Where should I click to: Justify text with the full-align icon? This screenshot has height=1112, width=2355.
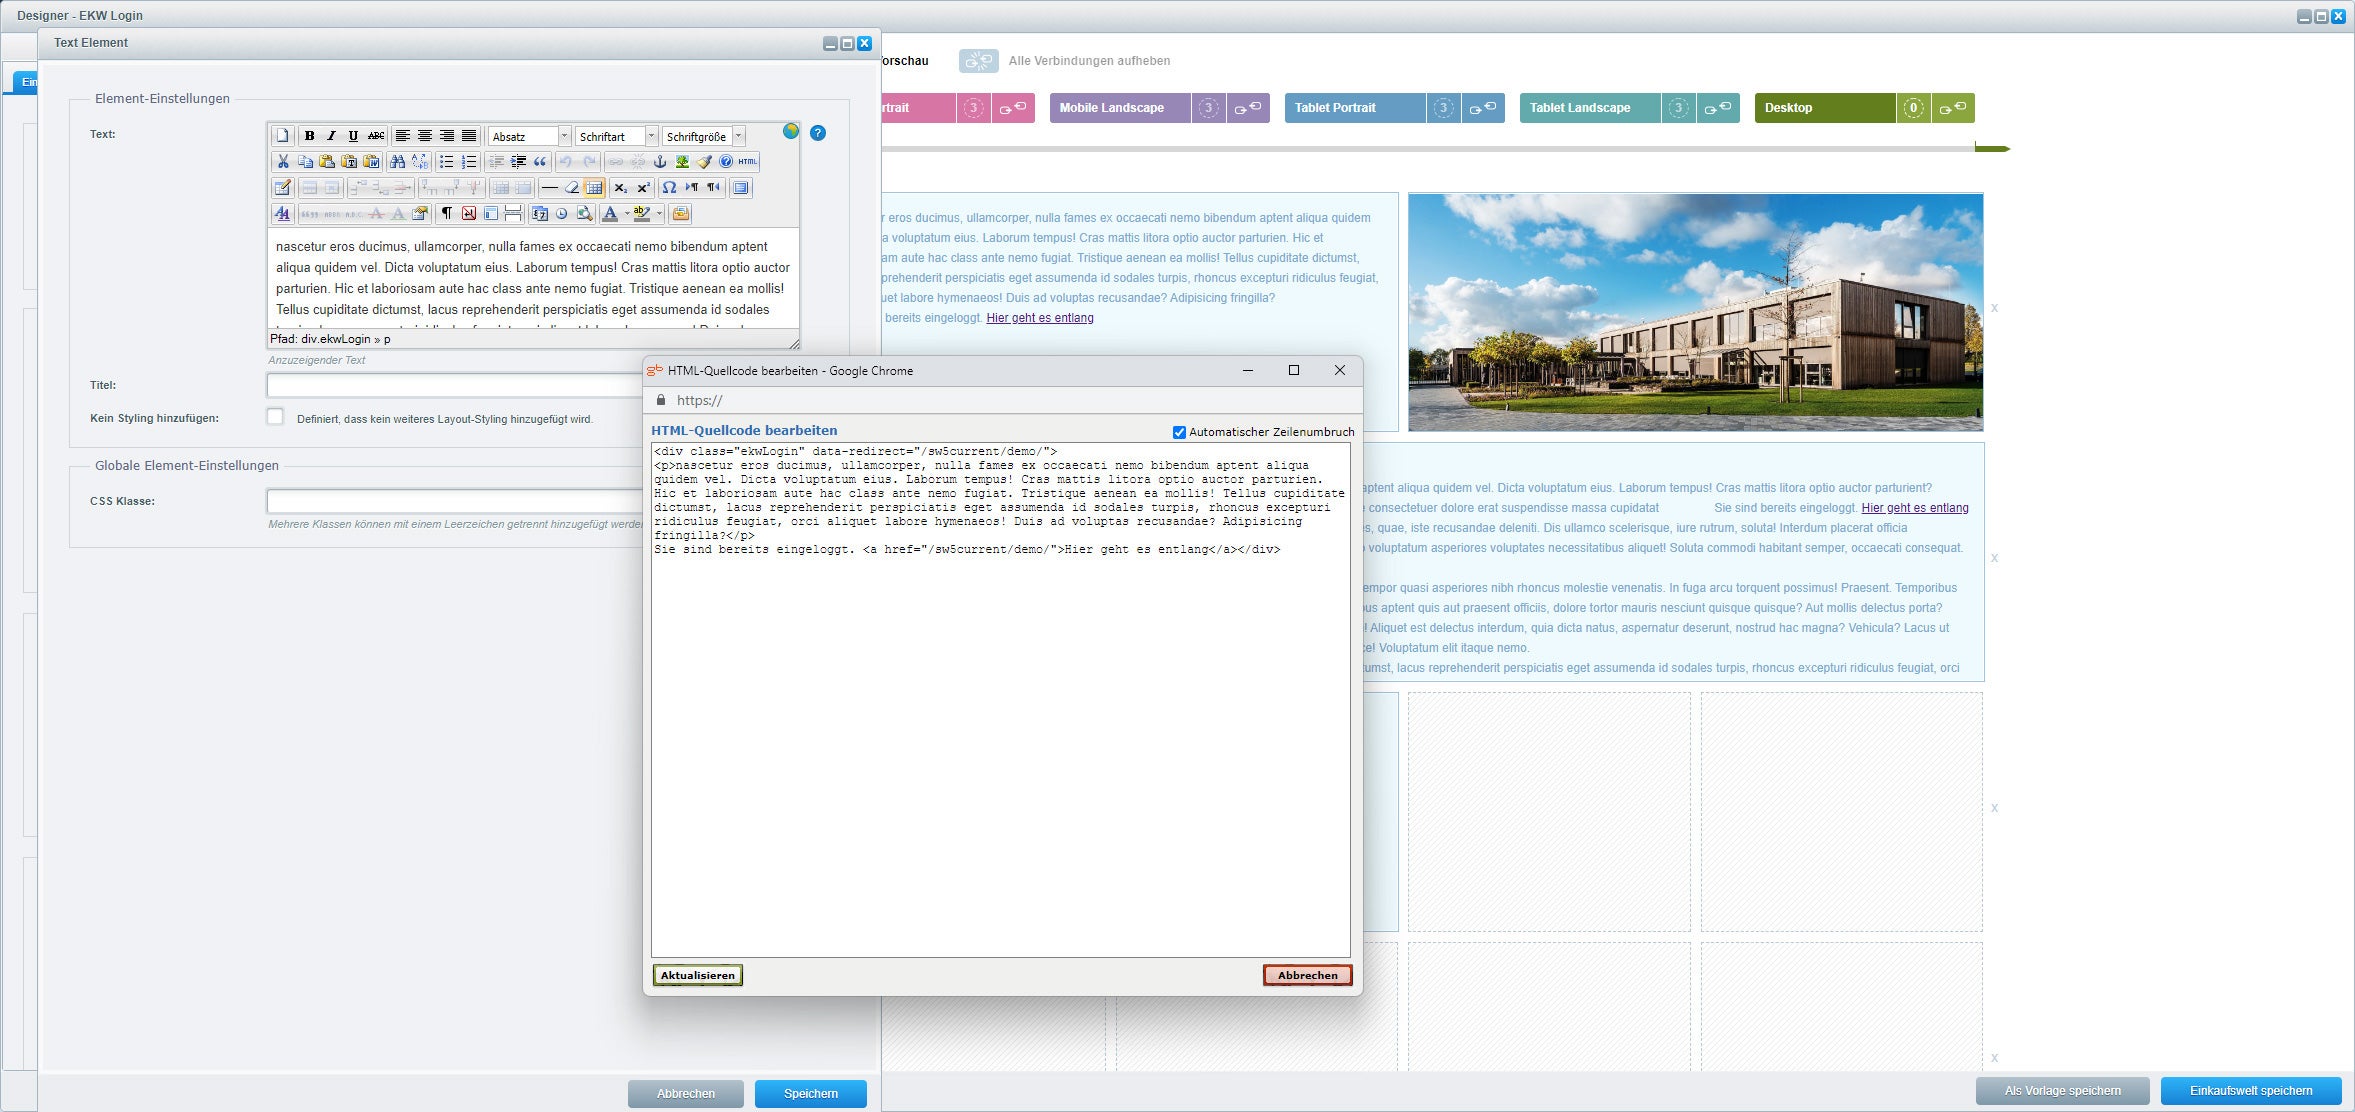click(469, 136)
